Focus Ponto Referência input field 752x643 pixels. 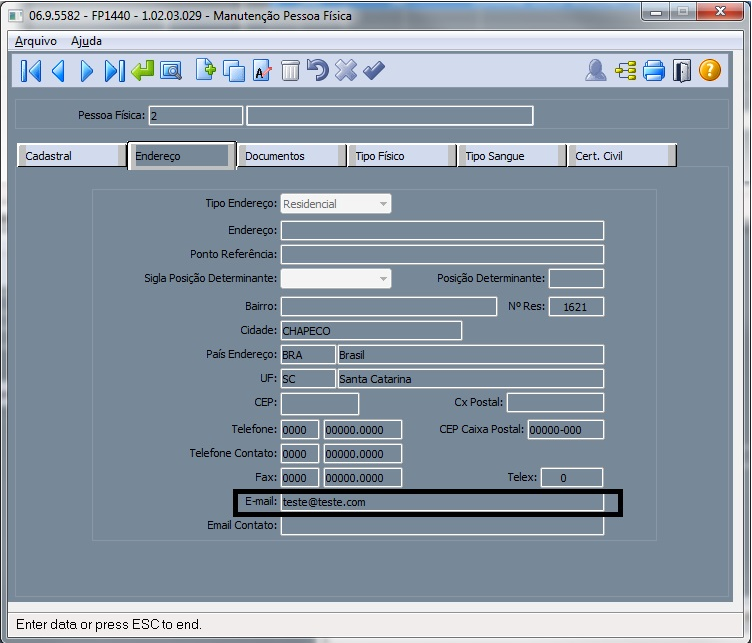[x=442, y=255]
